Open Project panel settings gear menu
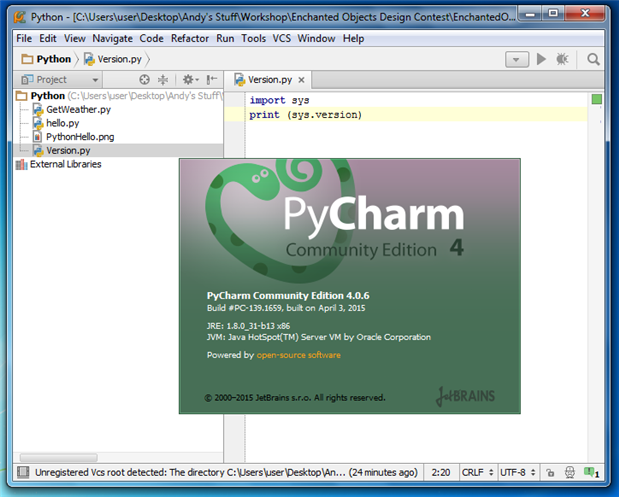 190,80
